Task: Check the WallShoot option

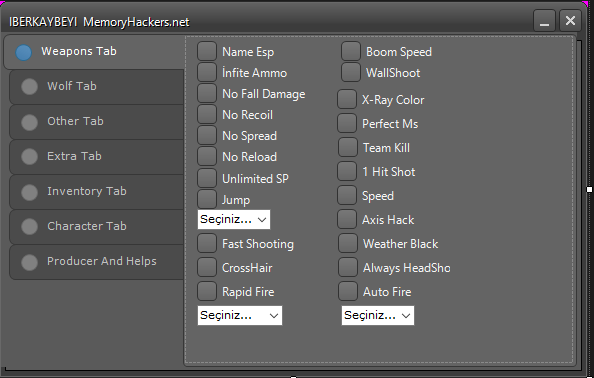Action: click(351, 72)
